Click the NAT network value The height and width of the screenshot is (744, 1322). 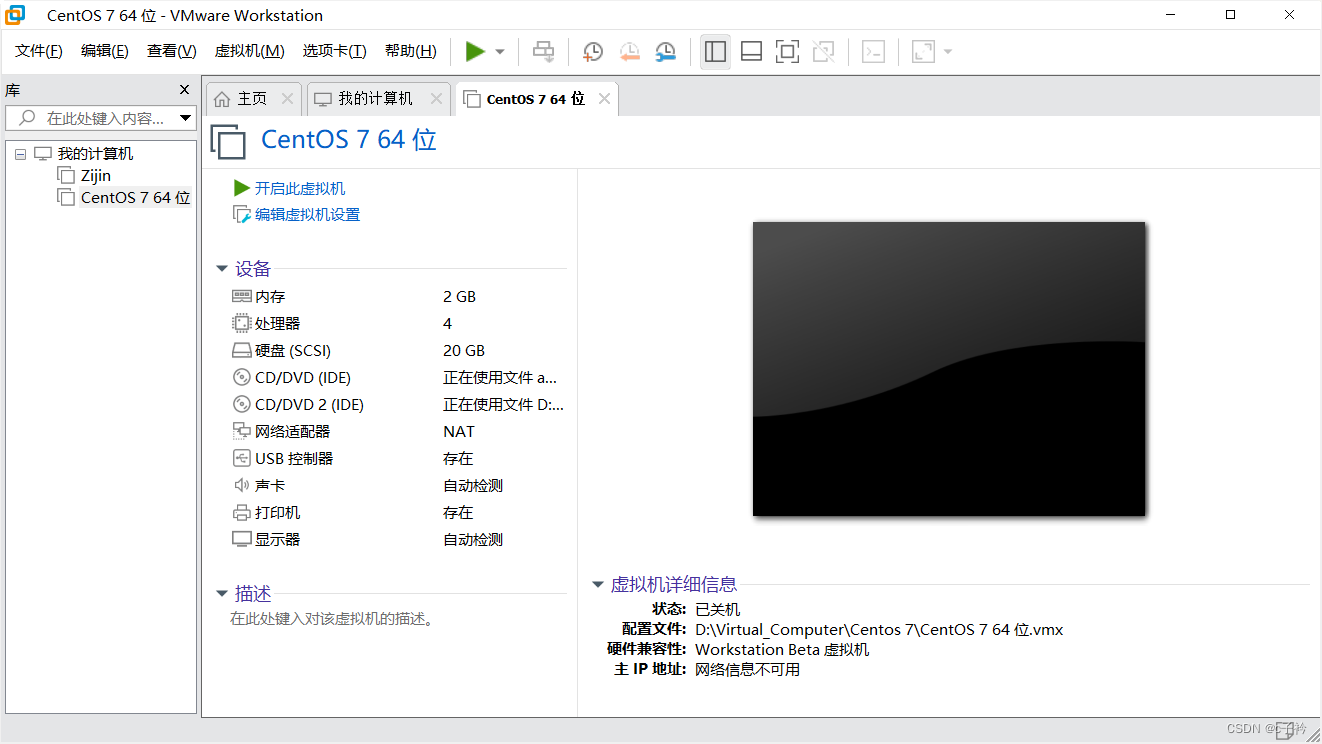(459, 432)
